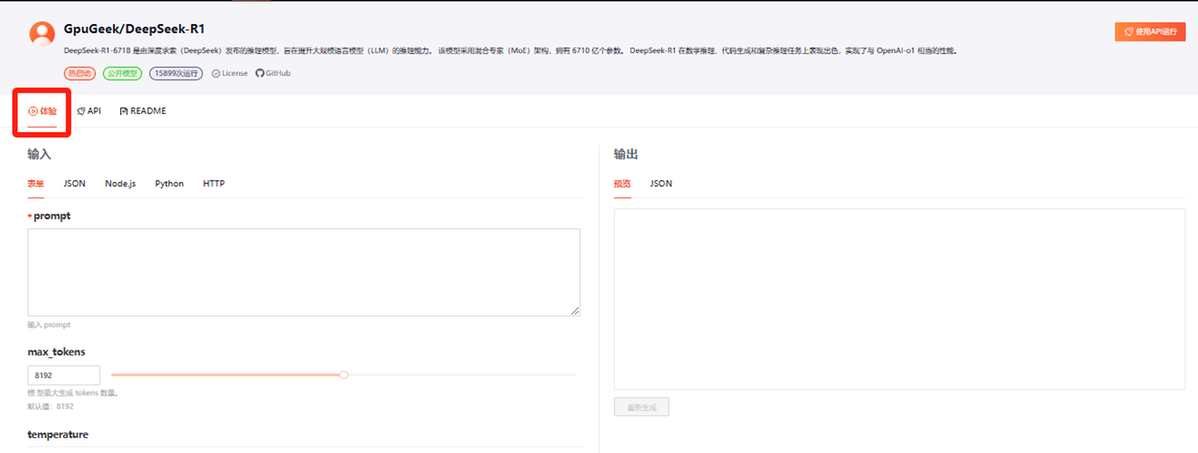This screenshot has height=453, width=1198.
Task: Switch to the Node.js tab
Action: point(121,184)
